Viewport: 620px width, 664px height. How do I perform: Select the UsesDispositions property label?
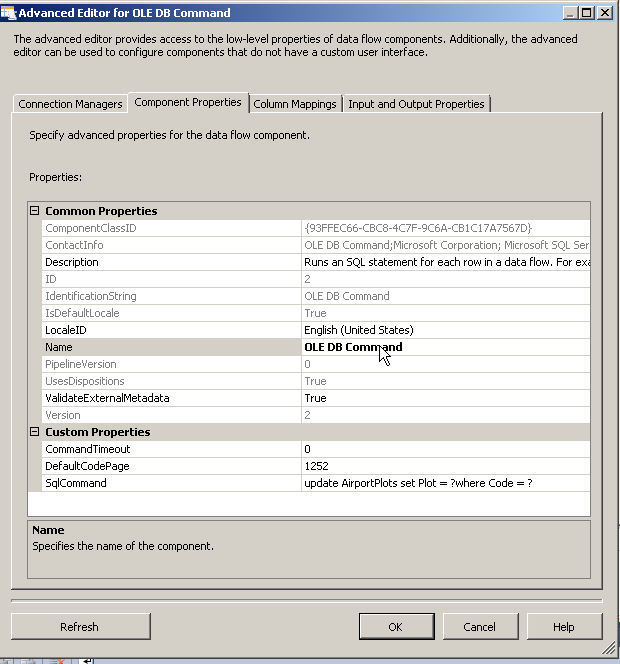(x=85, y=381)
